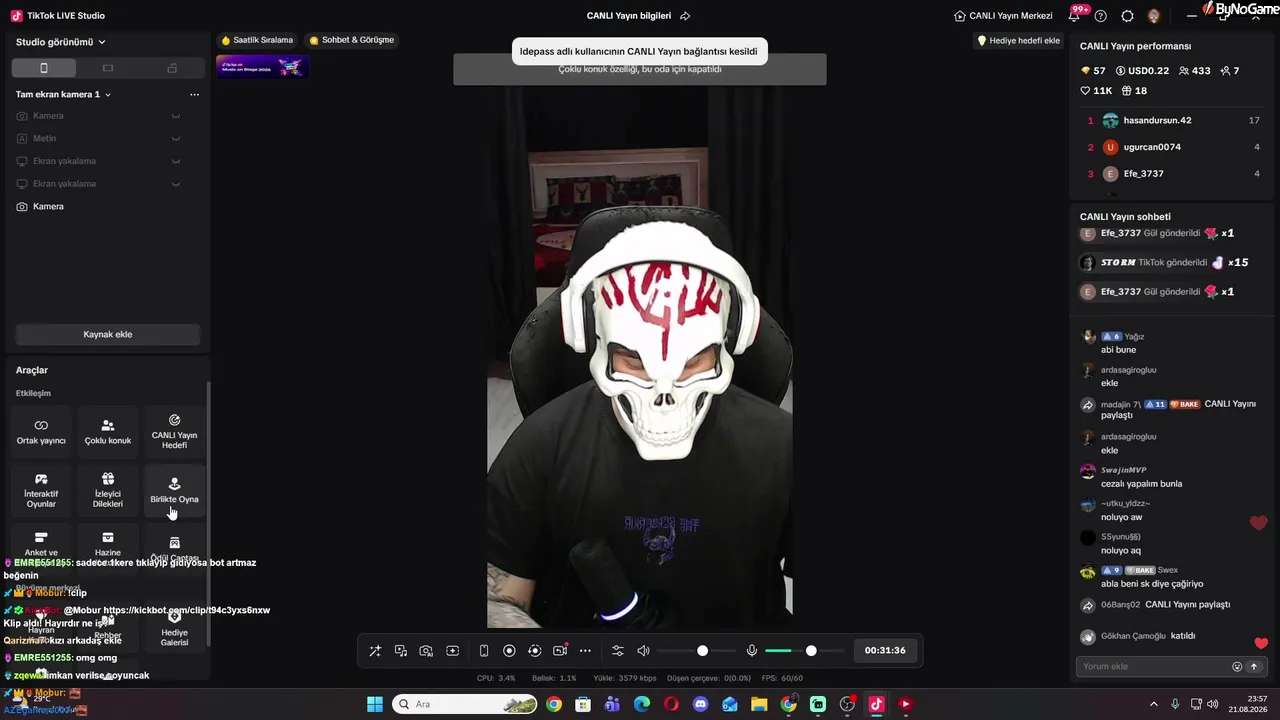Click Hediye hedefi ekle button
Screen dimensions: 1280x720
(x=1018, y=40)
